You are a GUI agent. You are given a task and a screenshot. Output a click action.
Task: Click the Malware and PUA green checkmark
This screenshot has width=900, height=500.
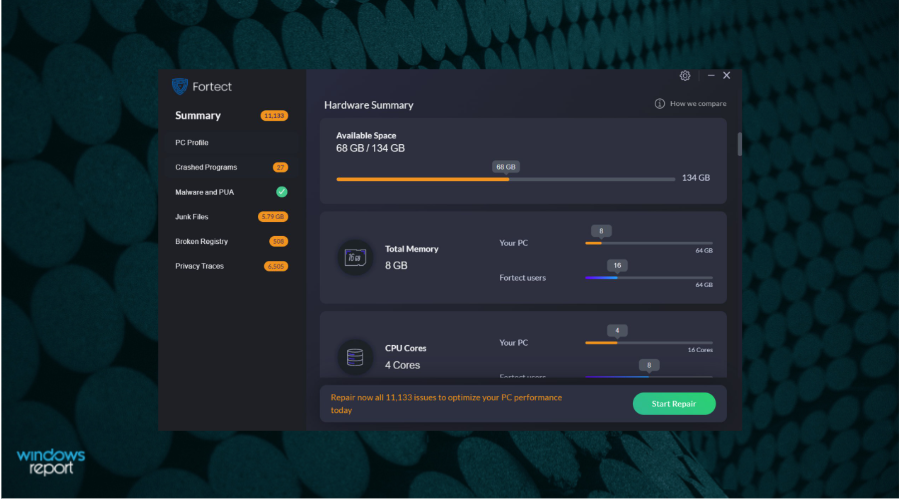(281, 192)
